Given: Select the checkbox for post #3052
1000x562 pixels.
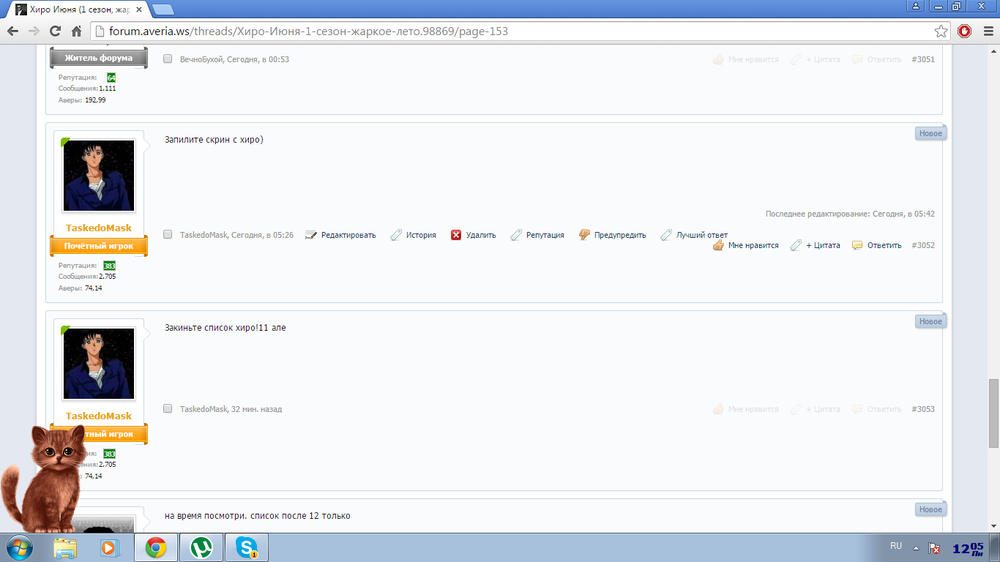Looking at the screenshot, I should [168, 235].
